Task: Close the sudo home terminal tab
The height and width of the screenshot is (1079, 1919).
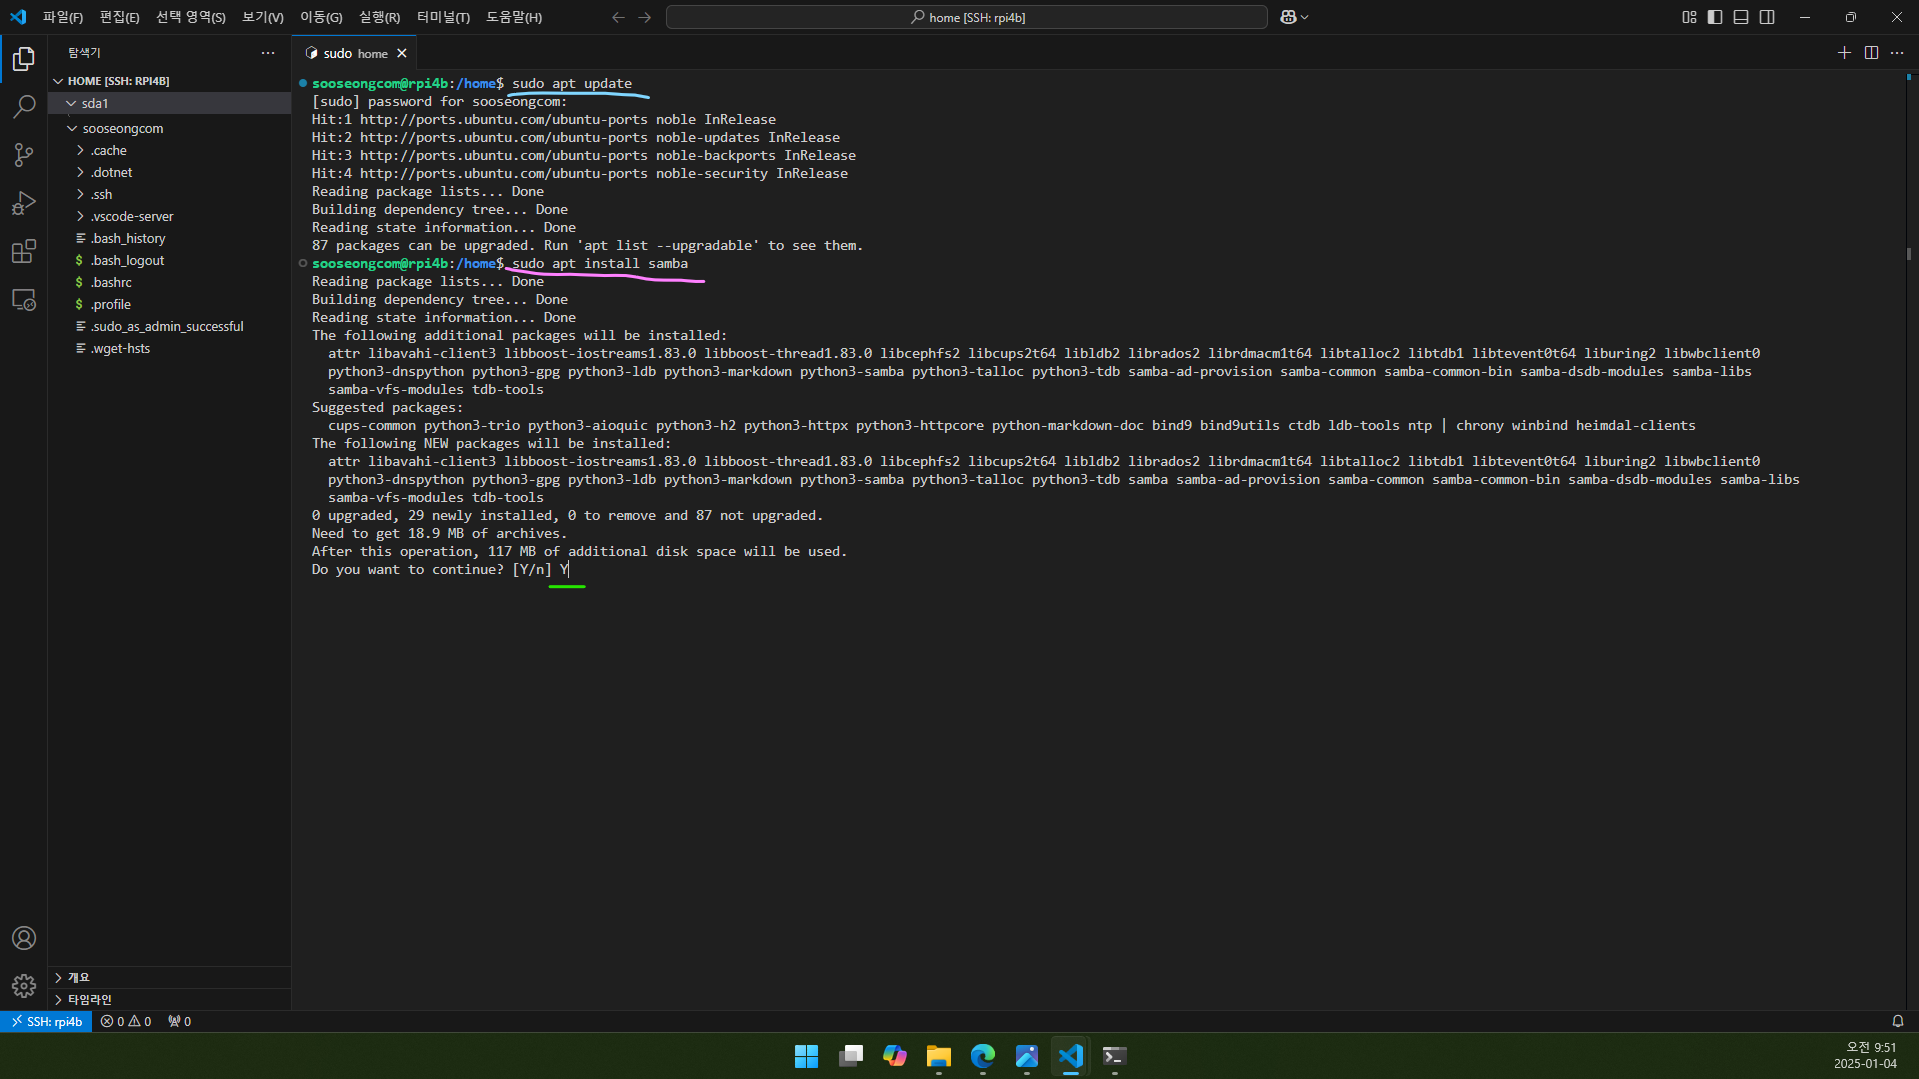Action: pos(402,53)
